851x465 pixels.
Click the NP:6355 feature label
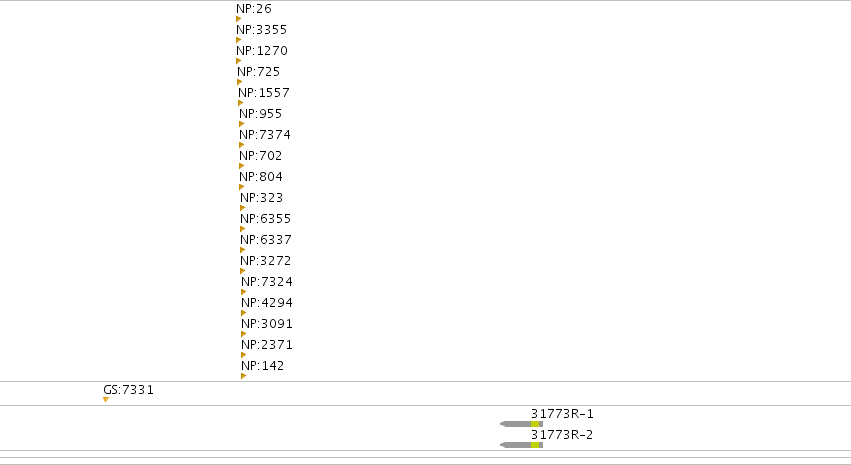pos(266,219)
